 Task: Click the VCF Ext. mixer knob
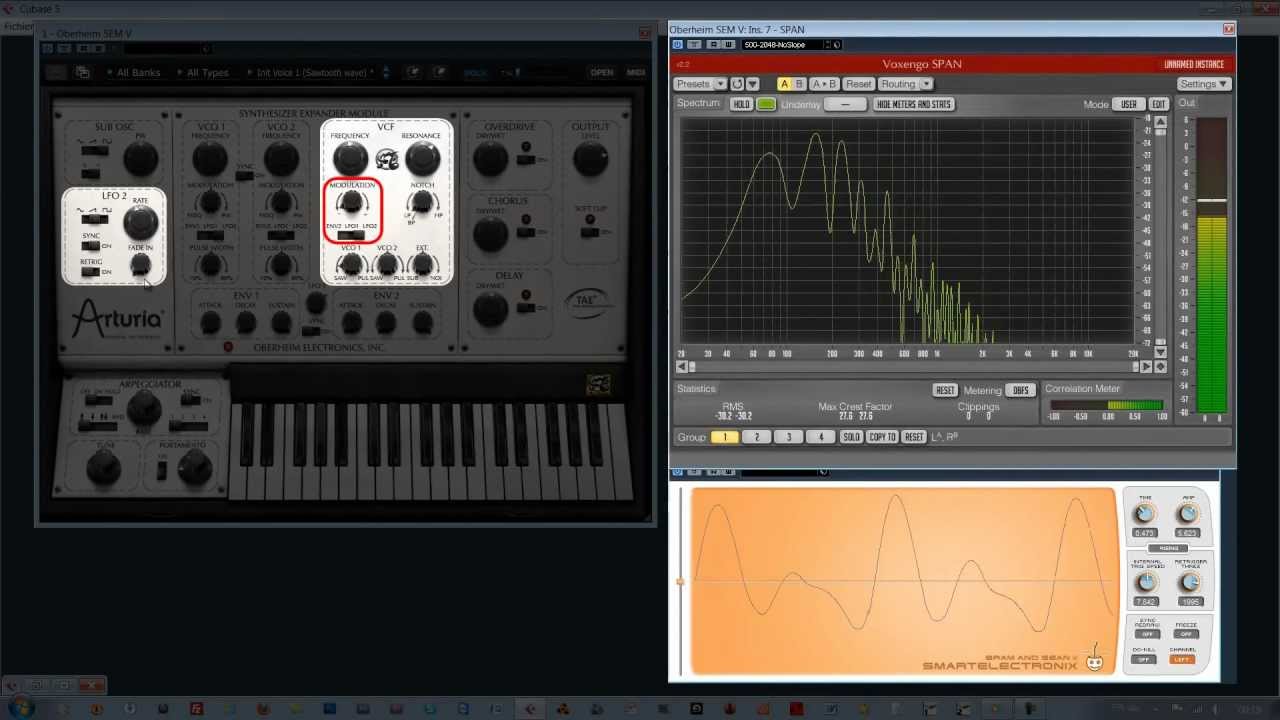pyautogui.click(x=422, y=265)
